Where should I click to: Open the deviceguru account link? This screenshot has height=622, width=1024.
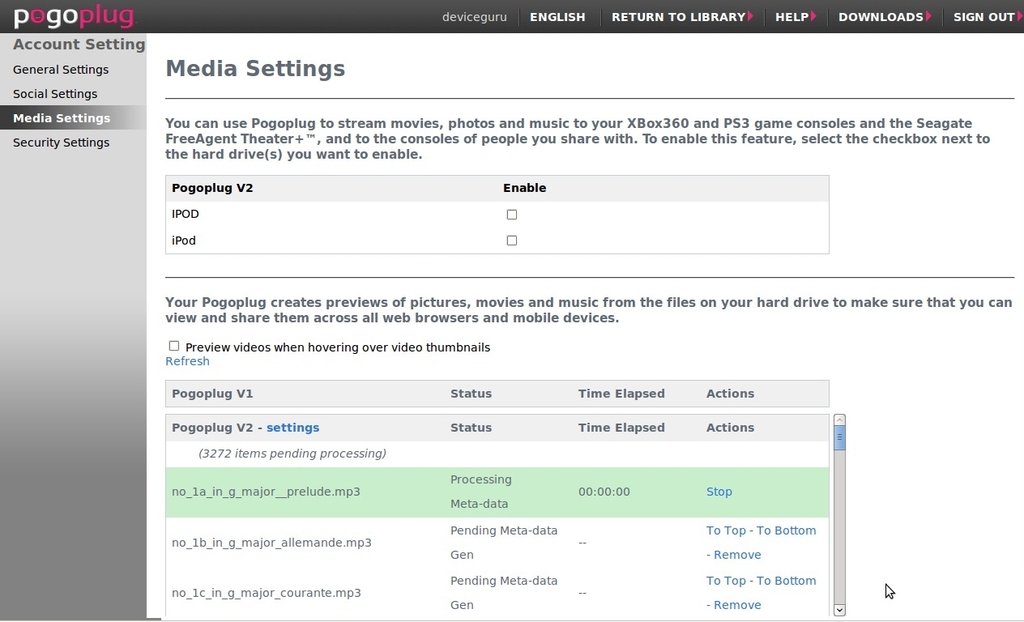coord(474,17)
